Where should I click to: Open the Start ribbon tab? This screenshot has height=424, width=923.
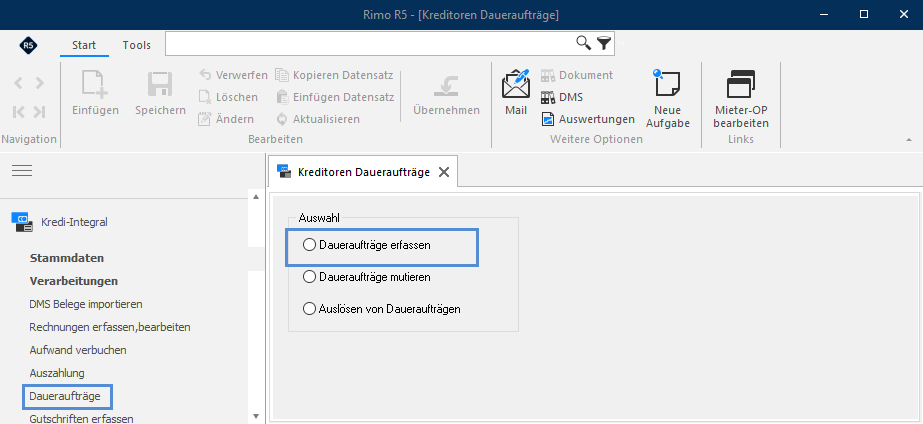point(84,45)
